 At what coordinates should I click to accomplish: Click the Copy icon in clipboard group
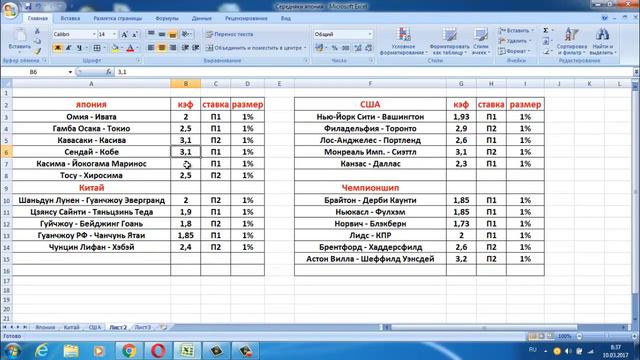(37, 41)
